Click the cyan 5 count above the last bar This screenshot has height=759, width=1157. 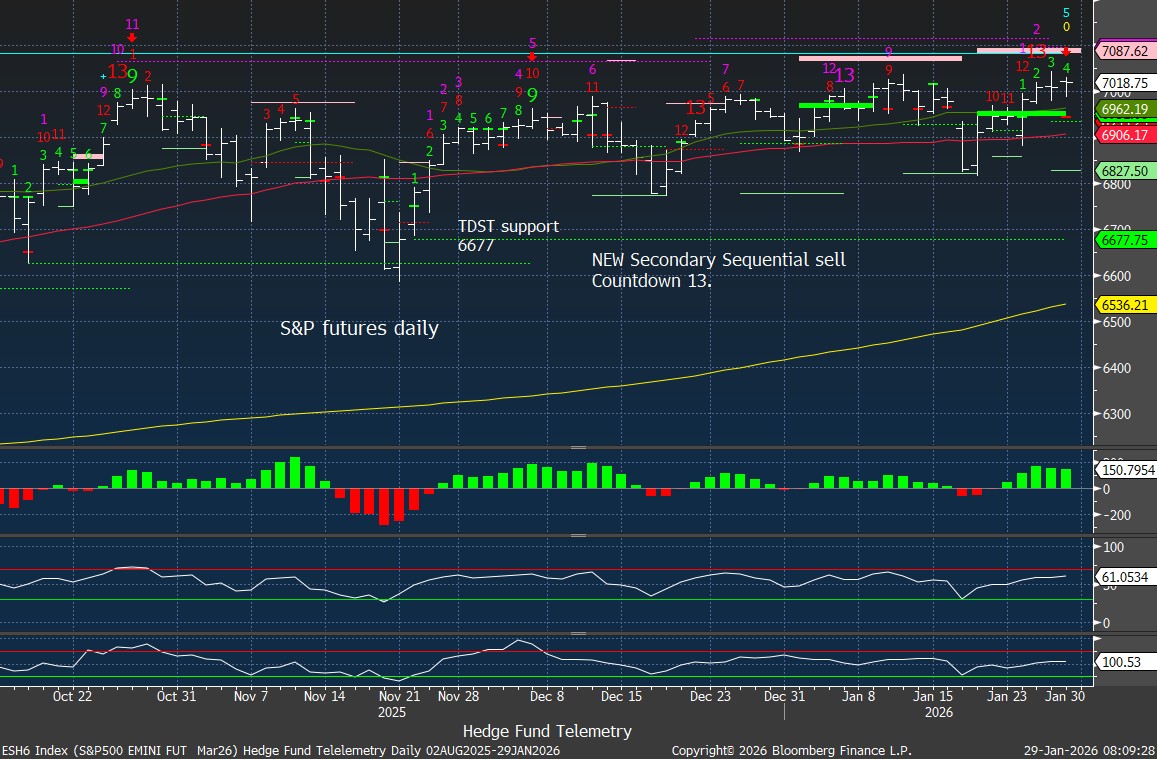click(1066, 13)
